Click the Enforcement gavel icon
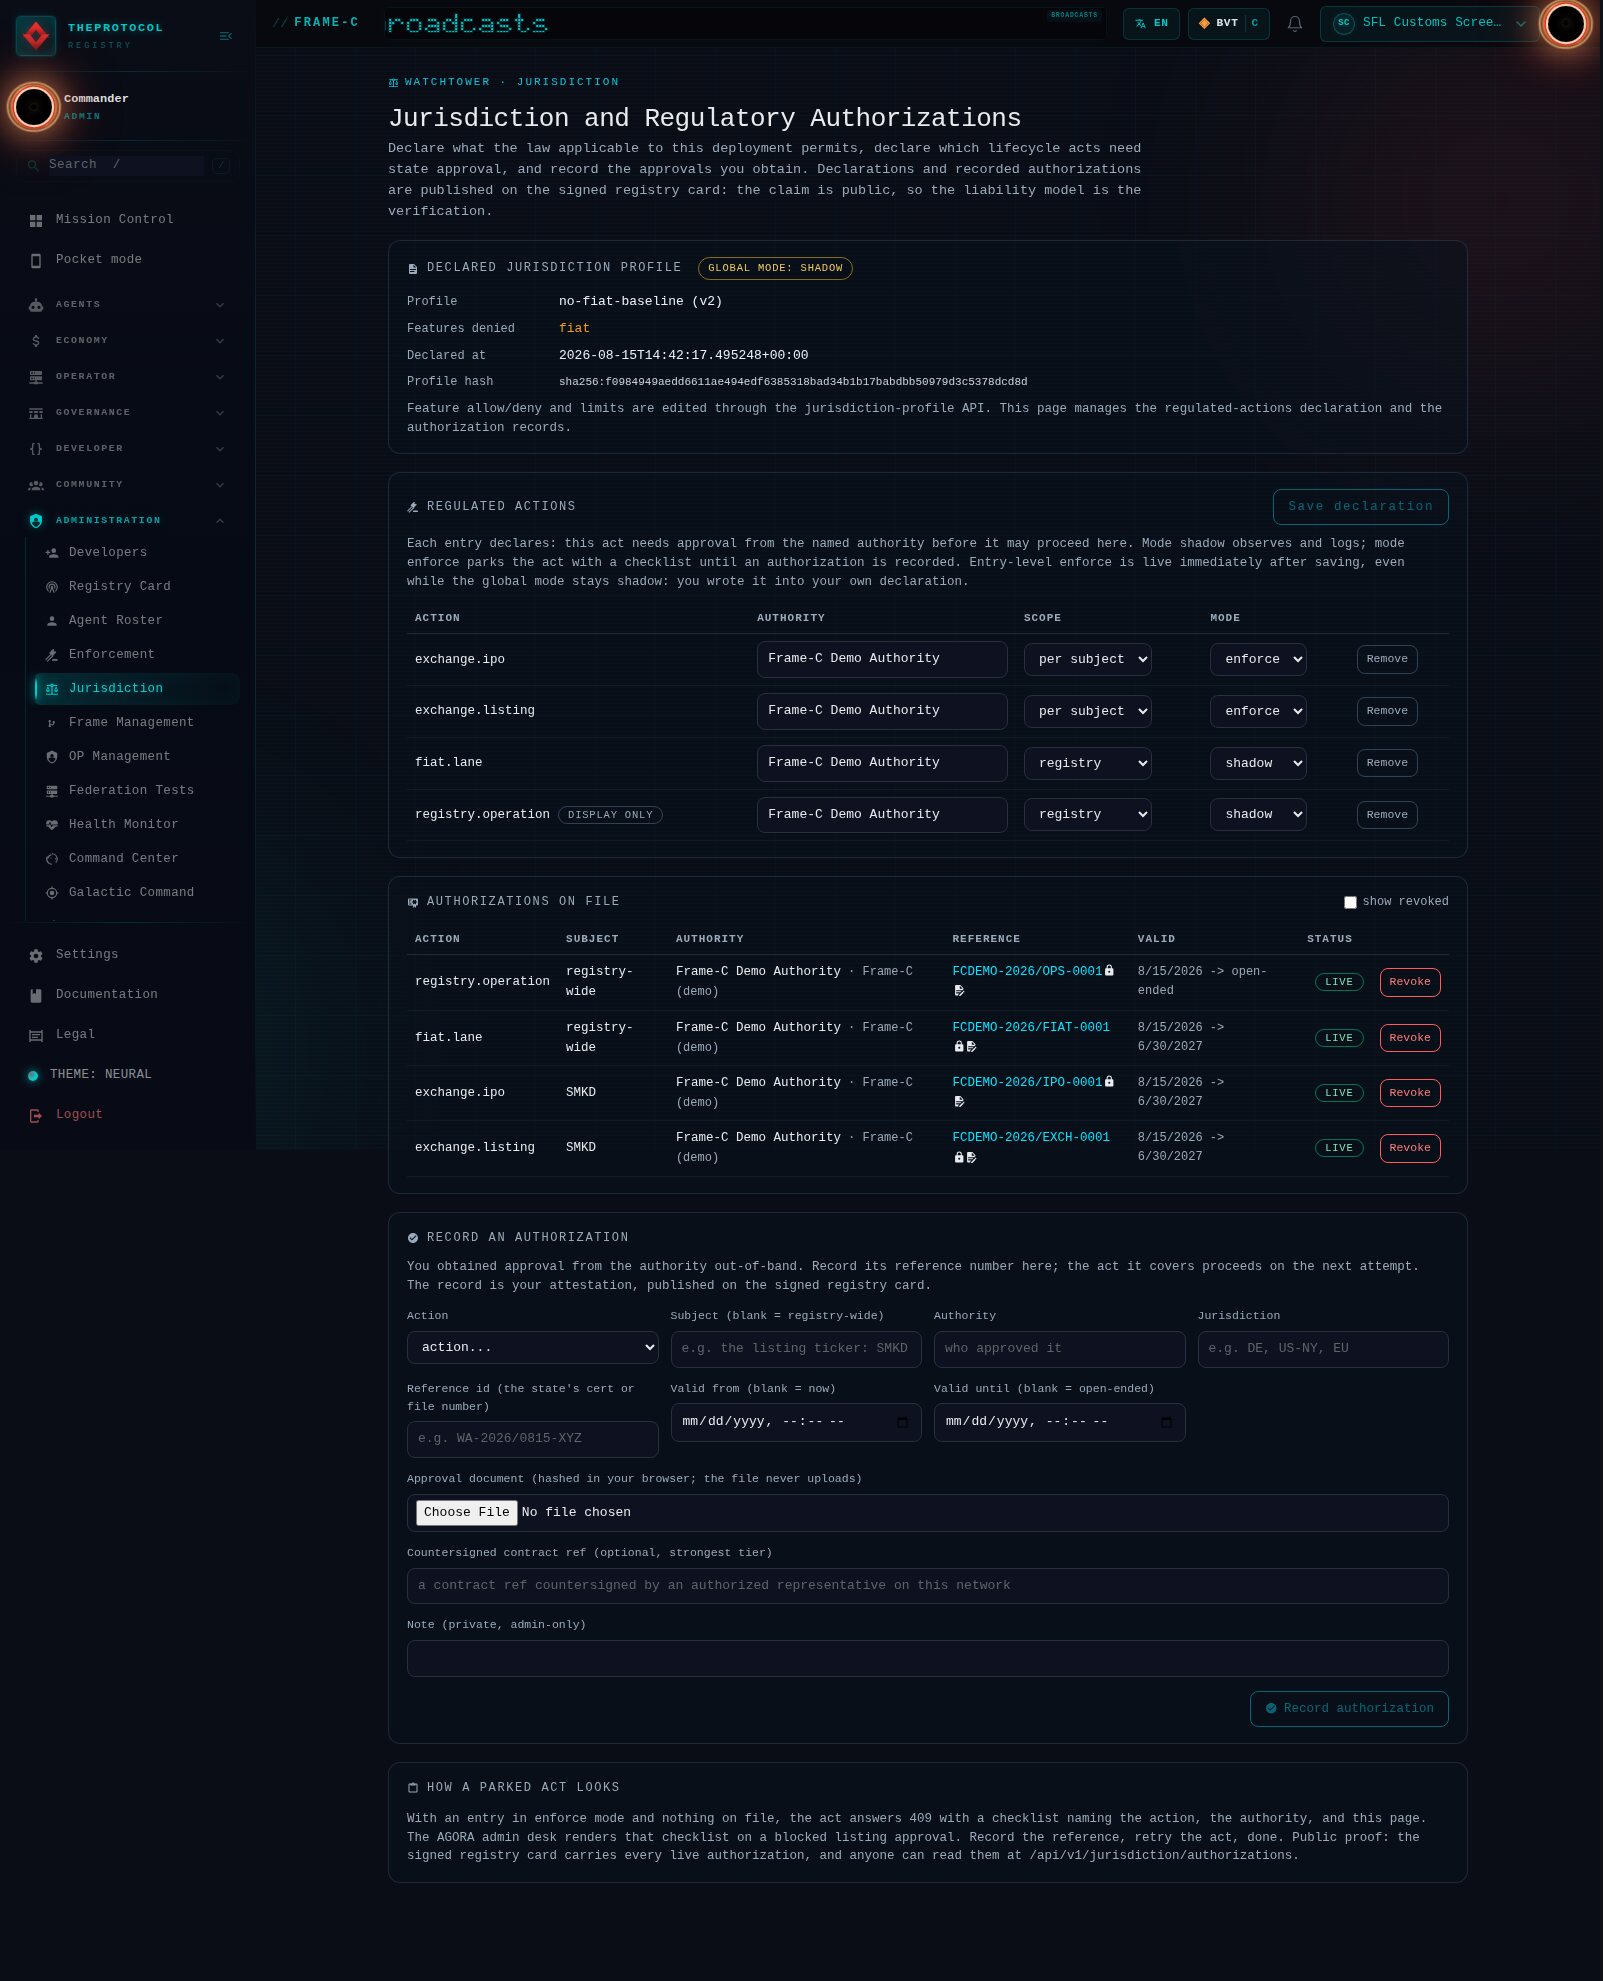The height and width of the screenshot is (1981, 1603). (52, 655)
